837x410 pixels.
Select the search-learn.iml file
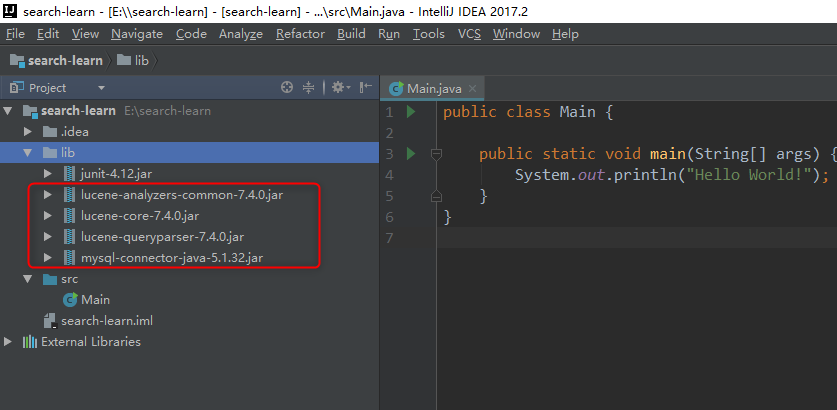click(107, 321)
